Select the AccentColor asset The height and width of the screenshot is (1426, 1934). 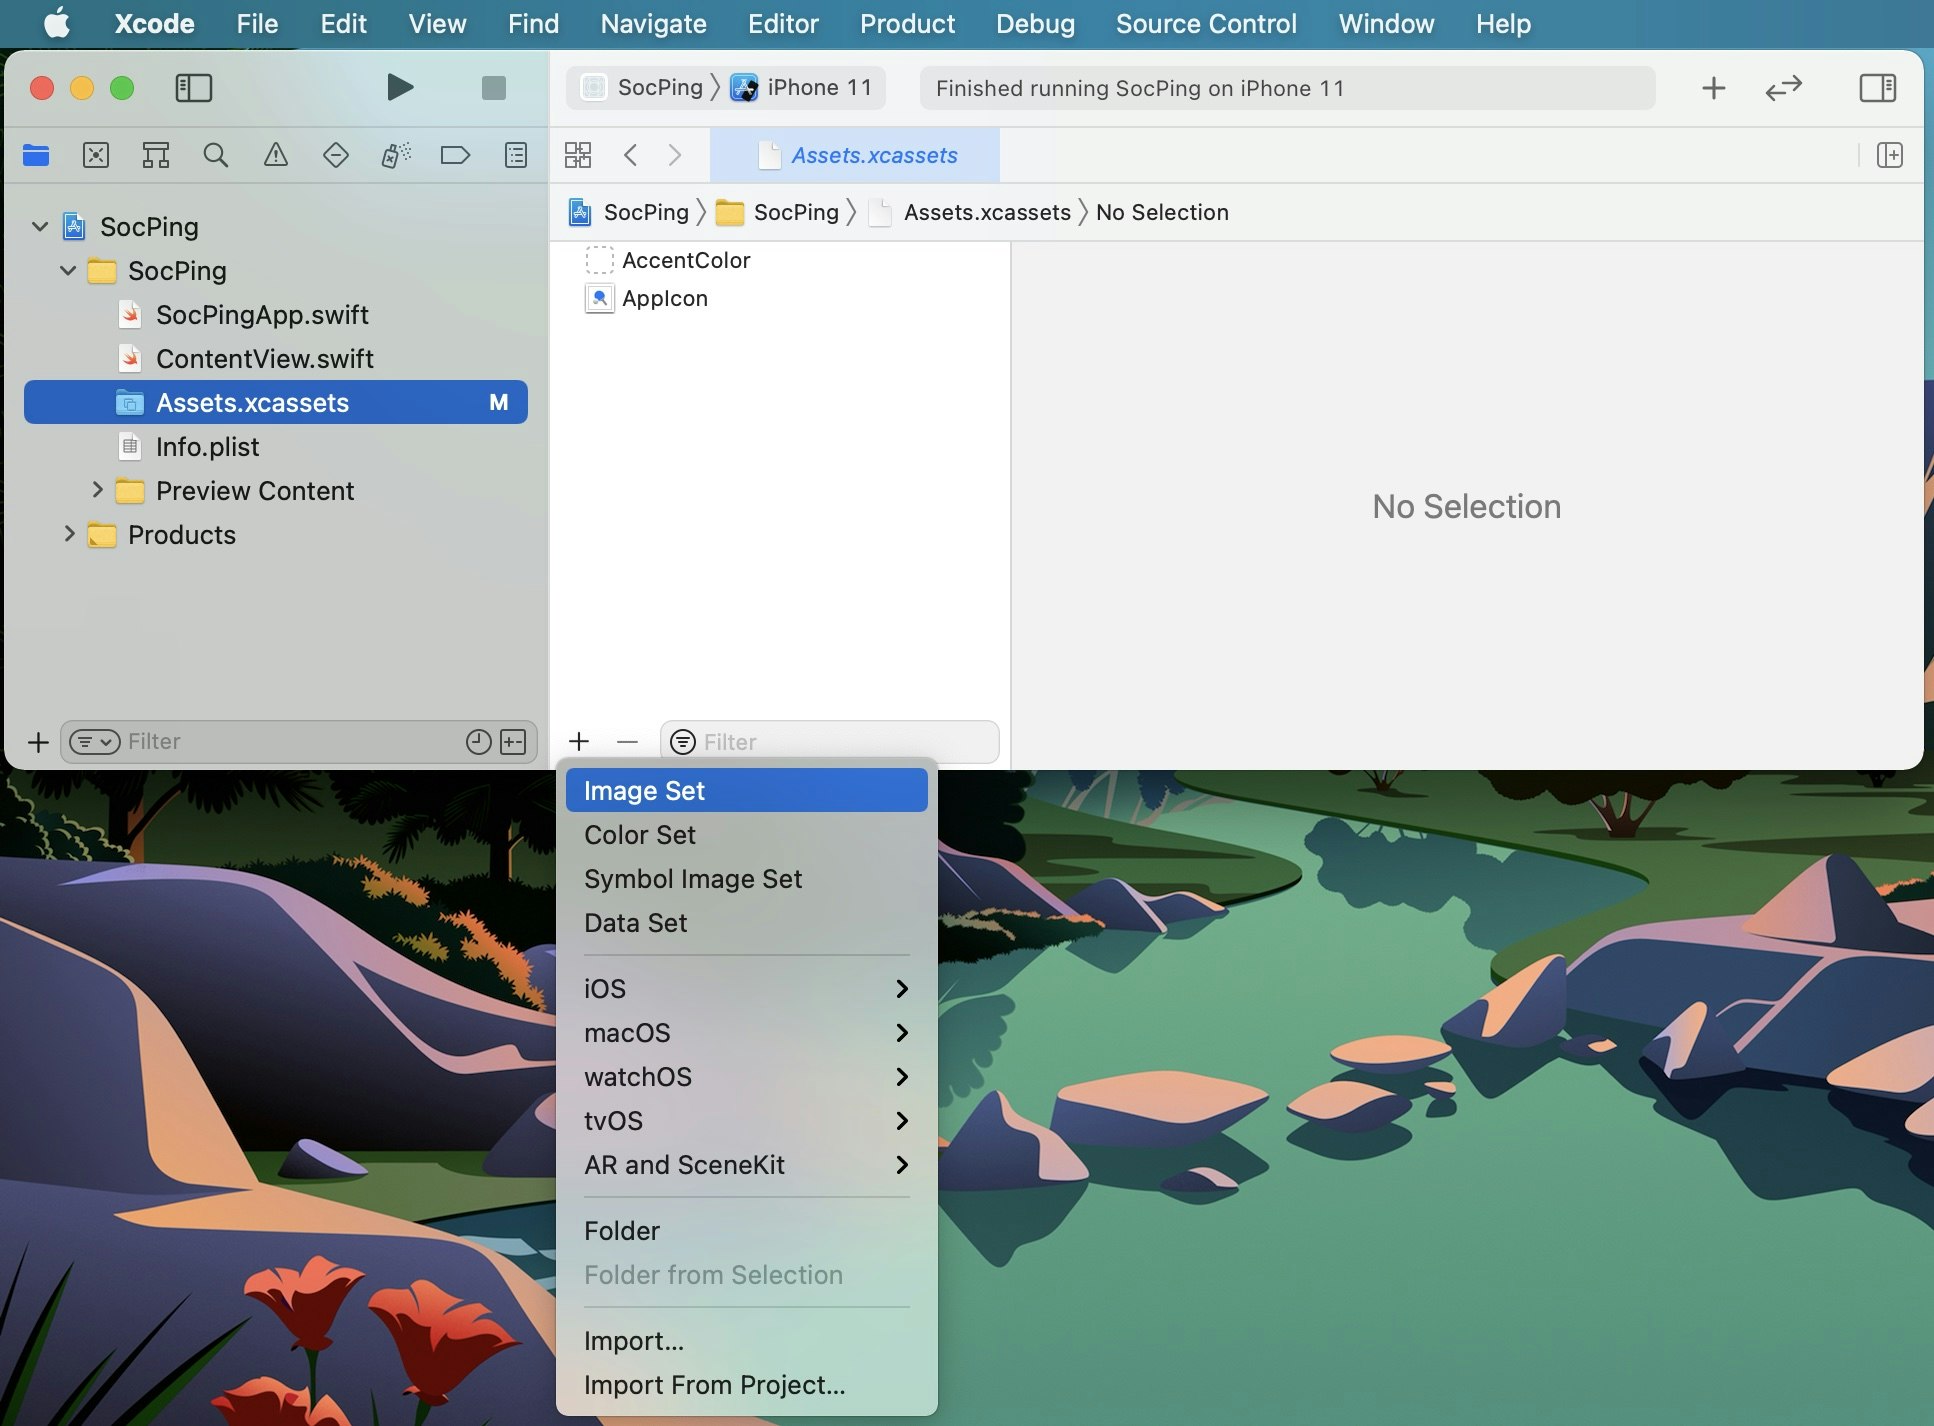coord(686,260)
